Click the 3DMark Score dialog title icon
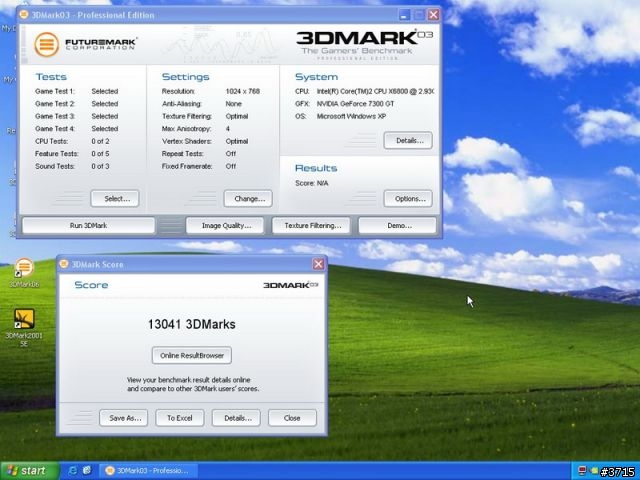 [x=64, y=264]
